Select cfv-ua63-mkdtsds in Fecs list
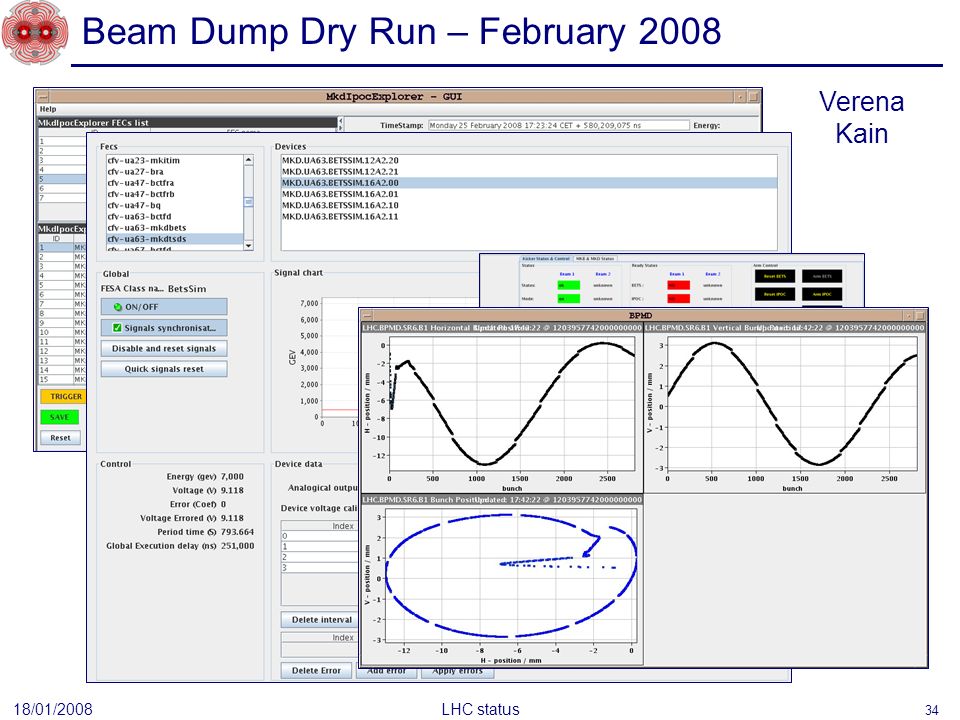The image size is (960, 720). [174, 239]
